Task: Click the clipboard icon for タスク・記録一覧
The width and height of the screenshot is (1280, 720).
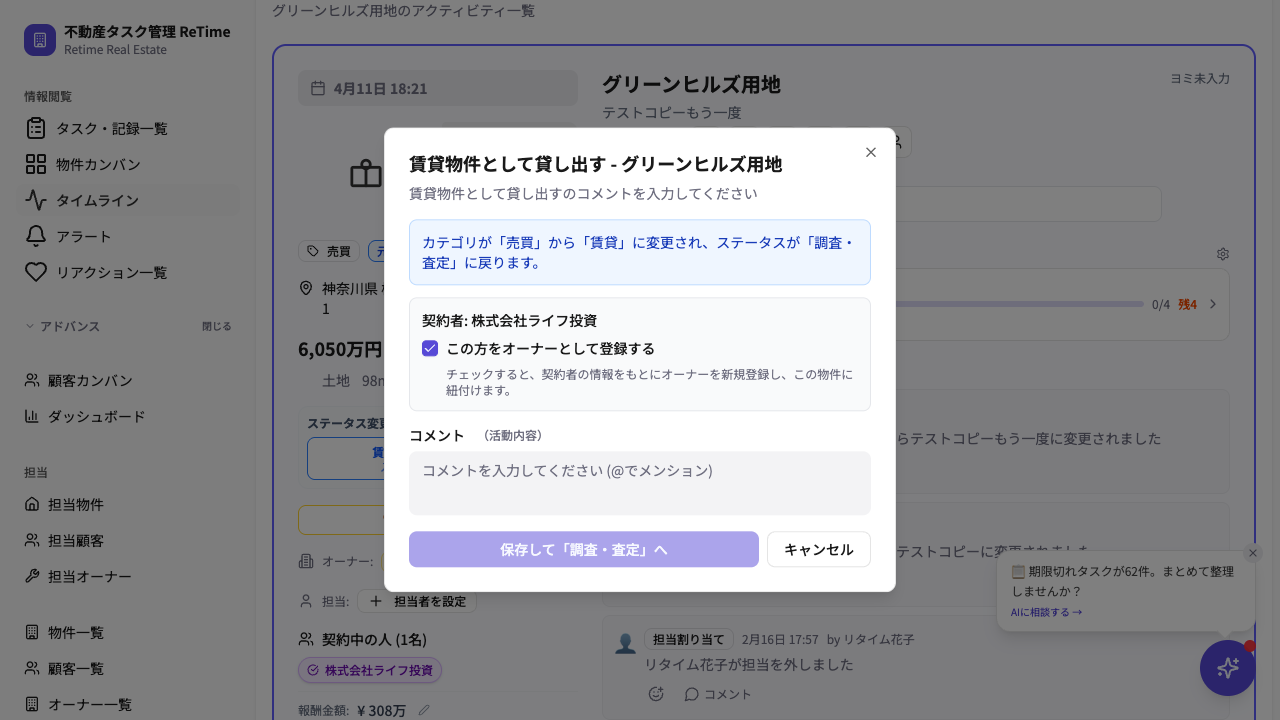Action: tap(36, 128)
